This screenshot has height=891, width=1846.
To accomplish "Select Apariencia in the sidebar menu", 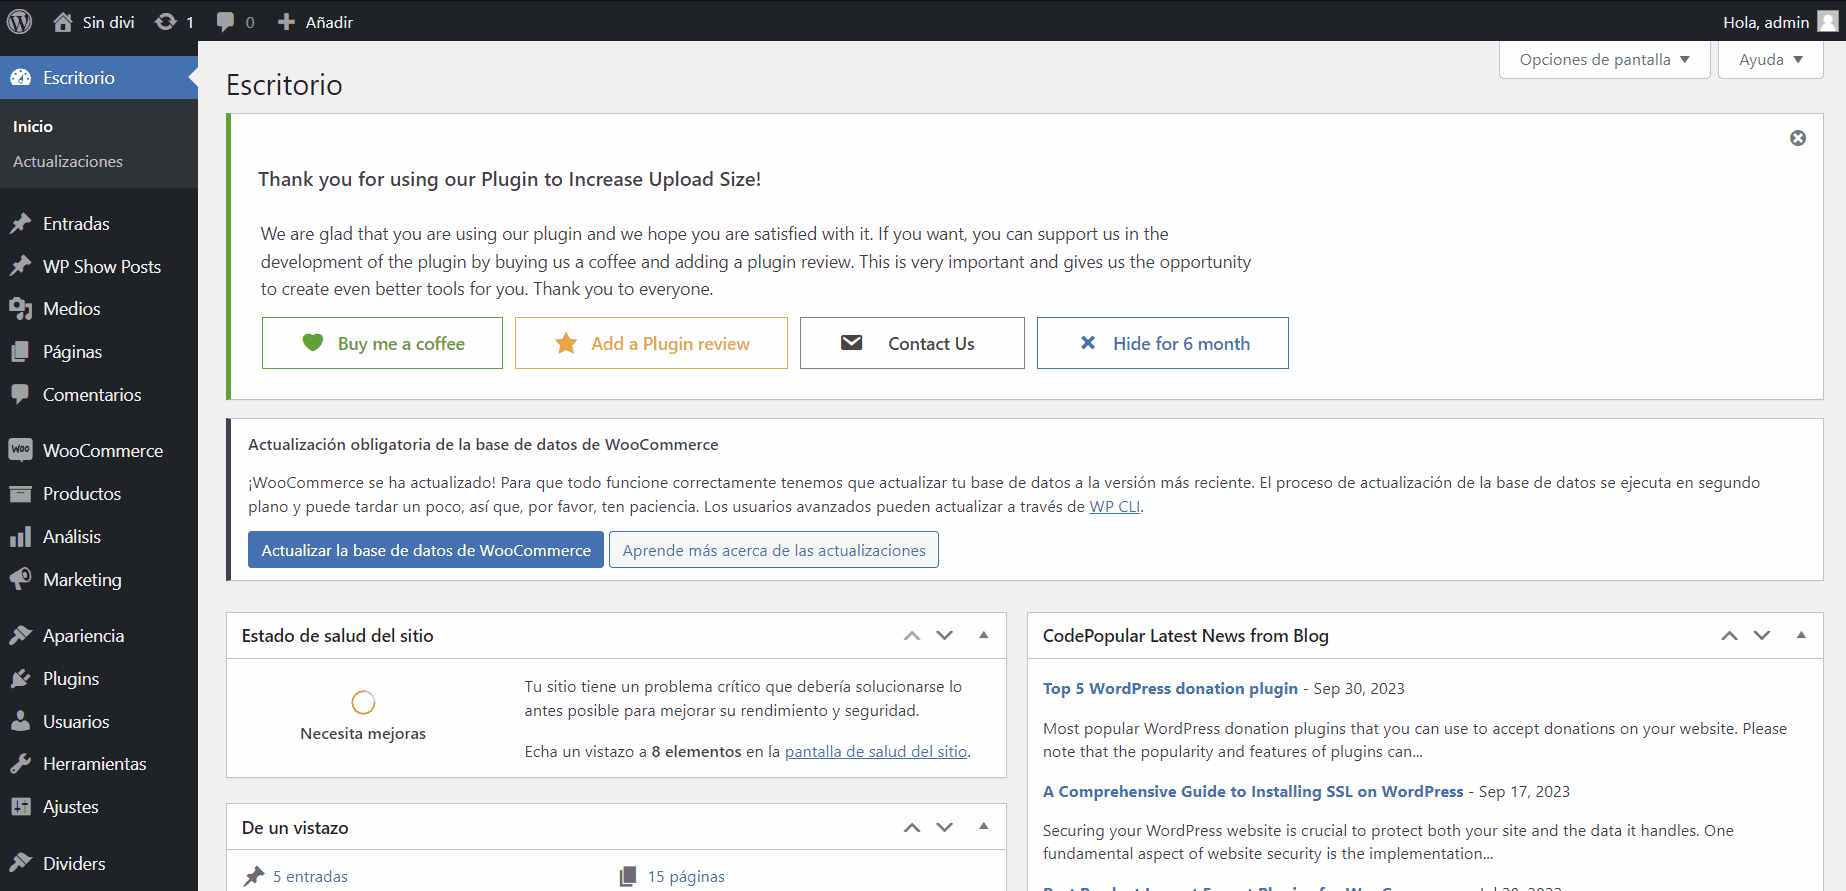I will tap(83, 636).
